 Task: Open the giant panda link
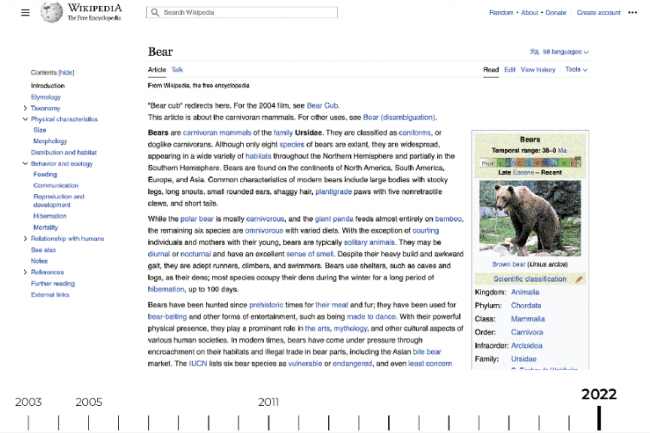pyautogui.click(x=334, y=219)
